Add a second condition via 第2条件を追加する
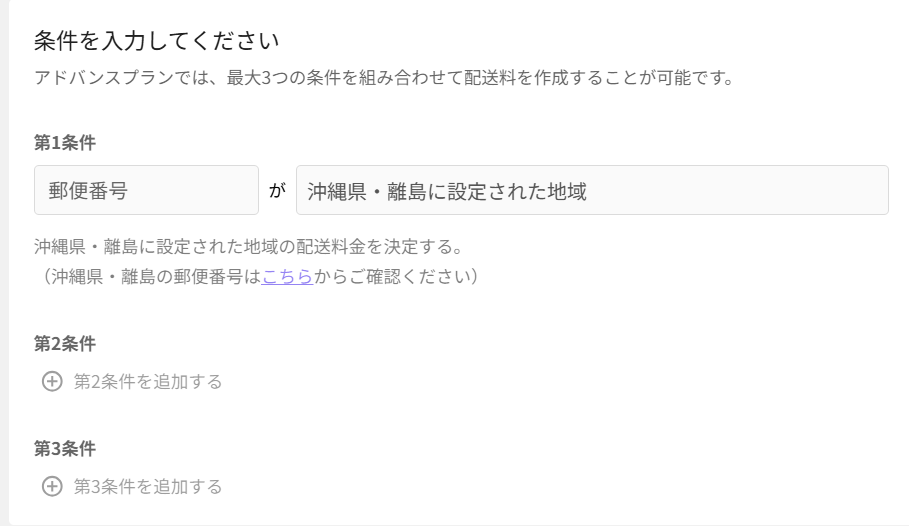This screenshot has width=909, height=526. pyautogui.click(x=147, y=381)
